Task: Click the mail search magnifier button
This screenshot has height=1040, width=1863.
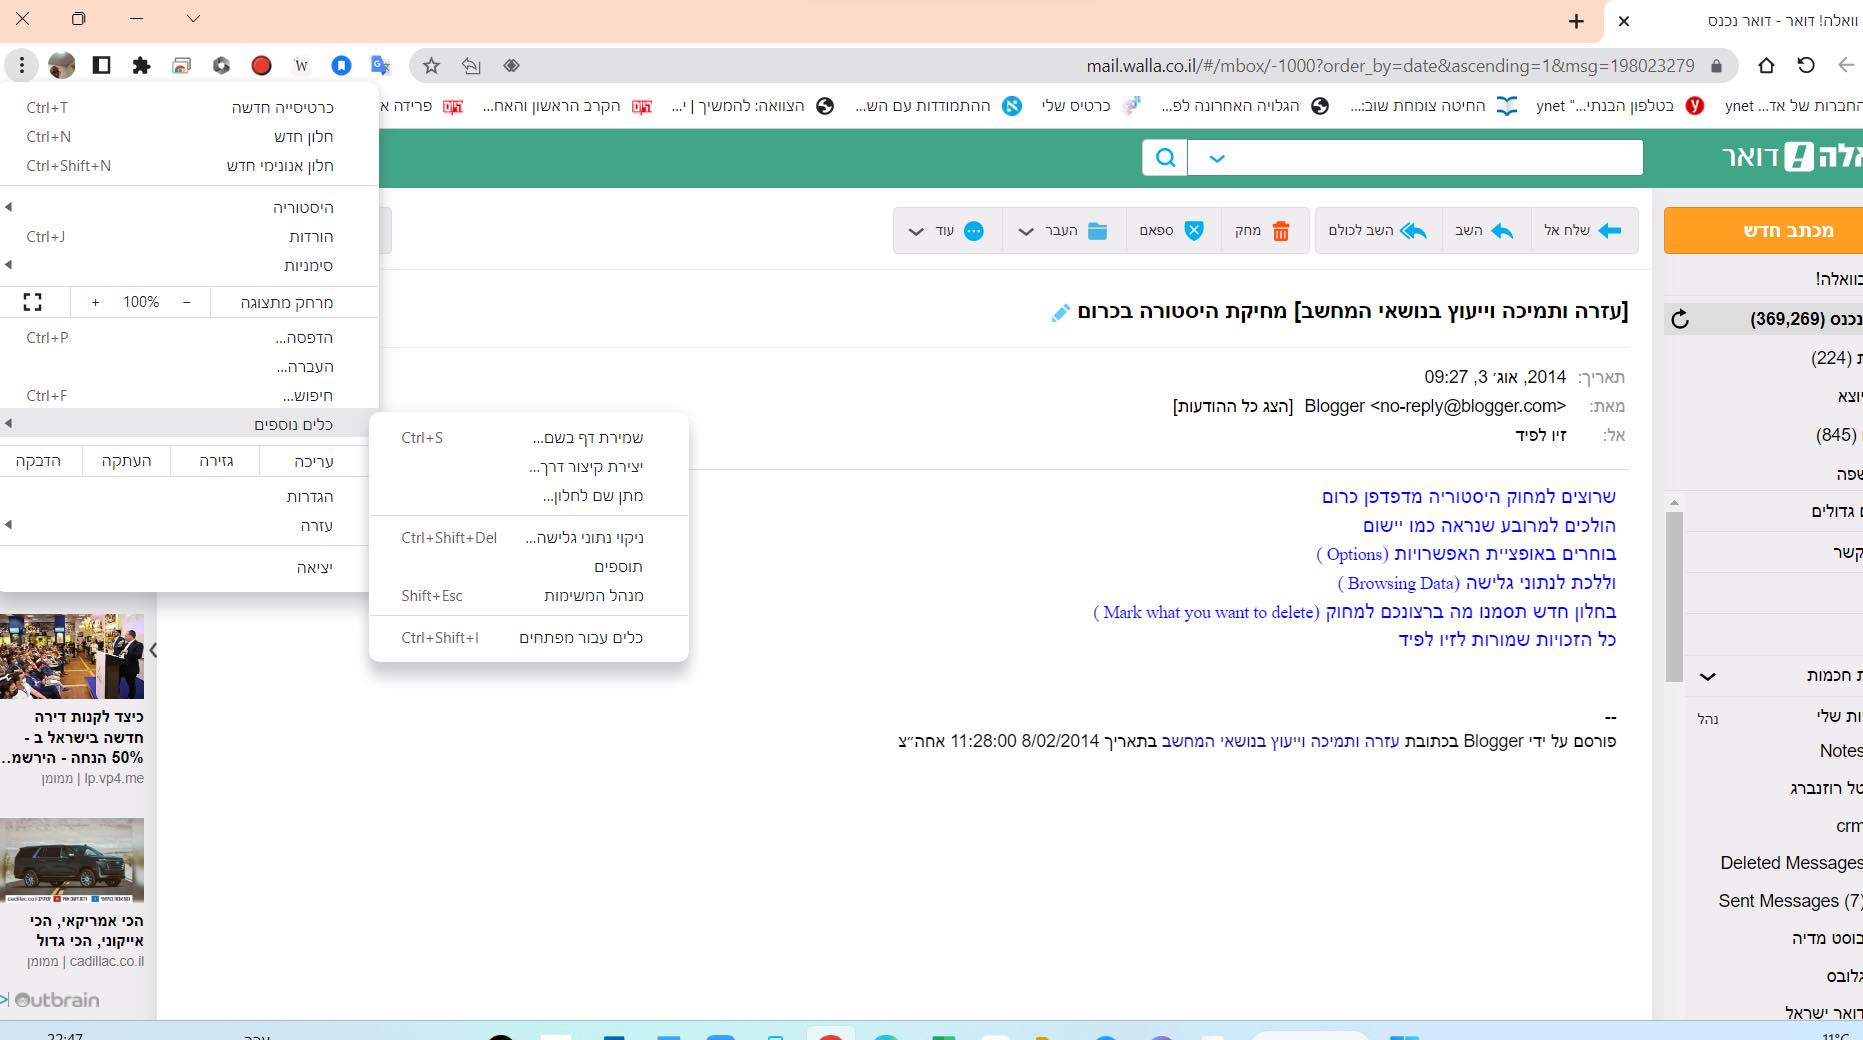Action: coord(1165,158)
